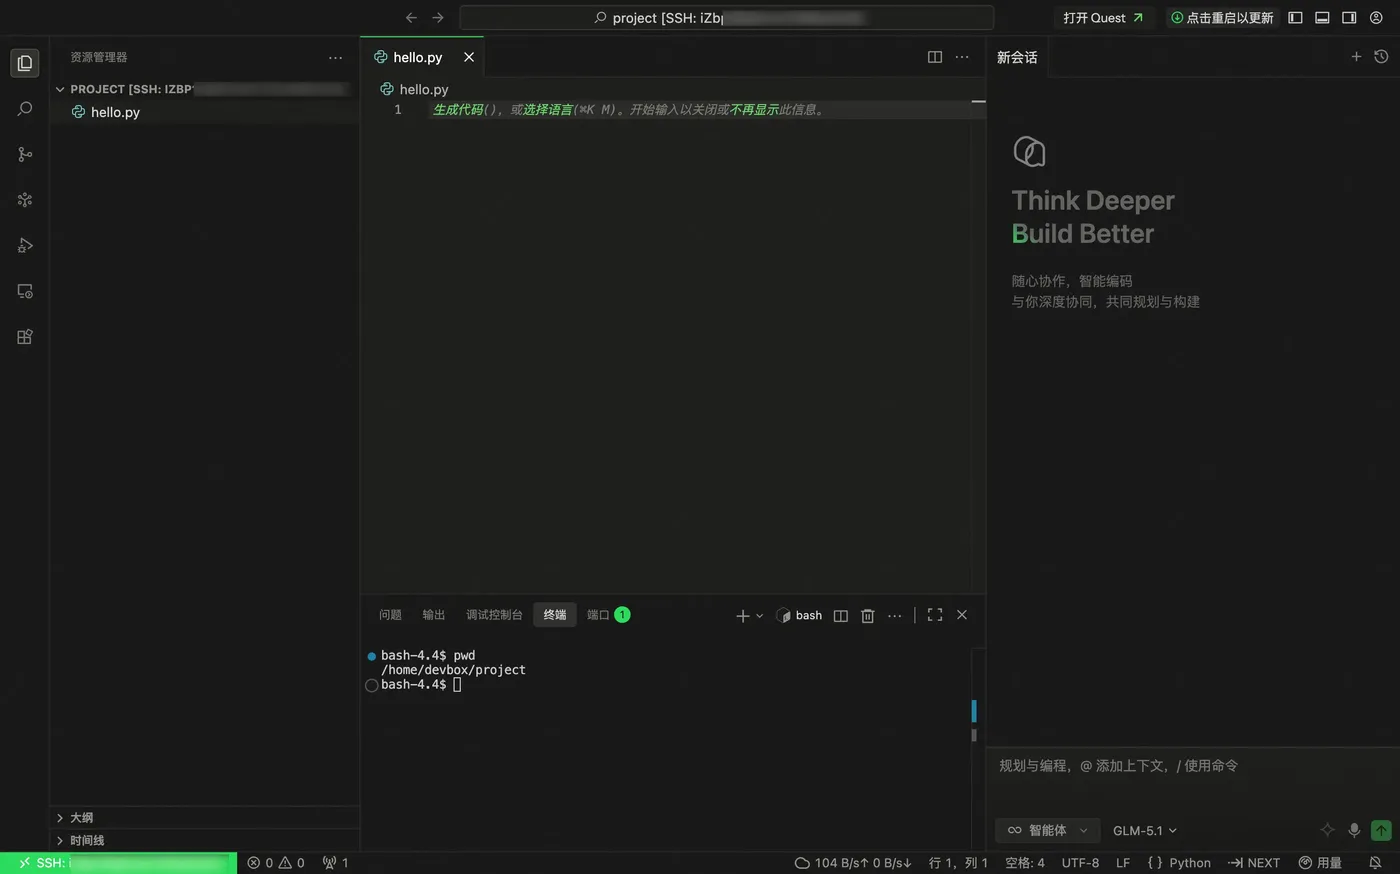This screenshot has width=1400, height=874.
Task: Click UTF-8 encoding in status bar
Action: [x=1080, y=863]
